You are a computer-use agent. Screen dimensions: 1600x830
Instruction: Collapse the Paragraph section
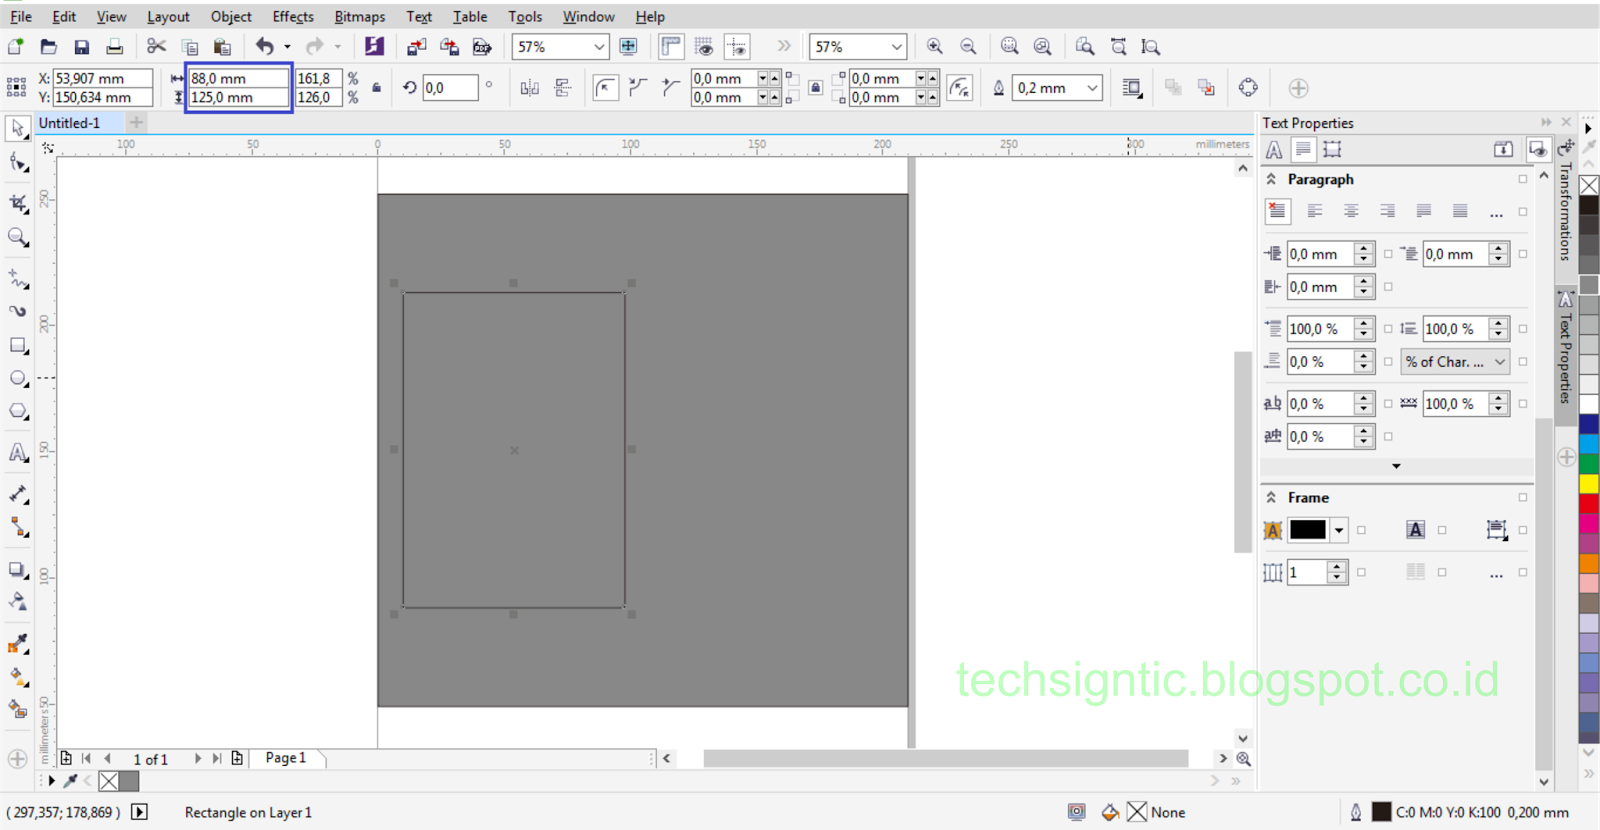1271,179
